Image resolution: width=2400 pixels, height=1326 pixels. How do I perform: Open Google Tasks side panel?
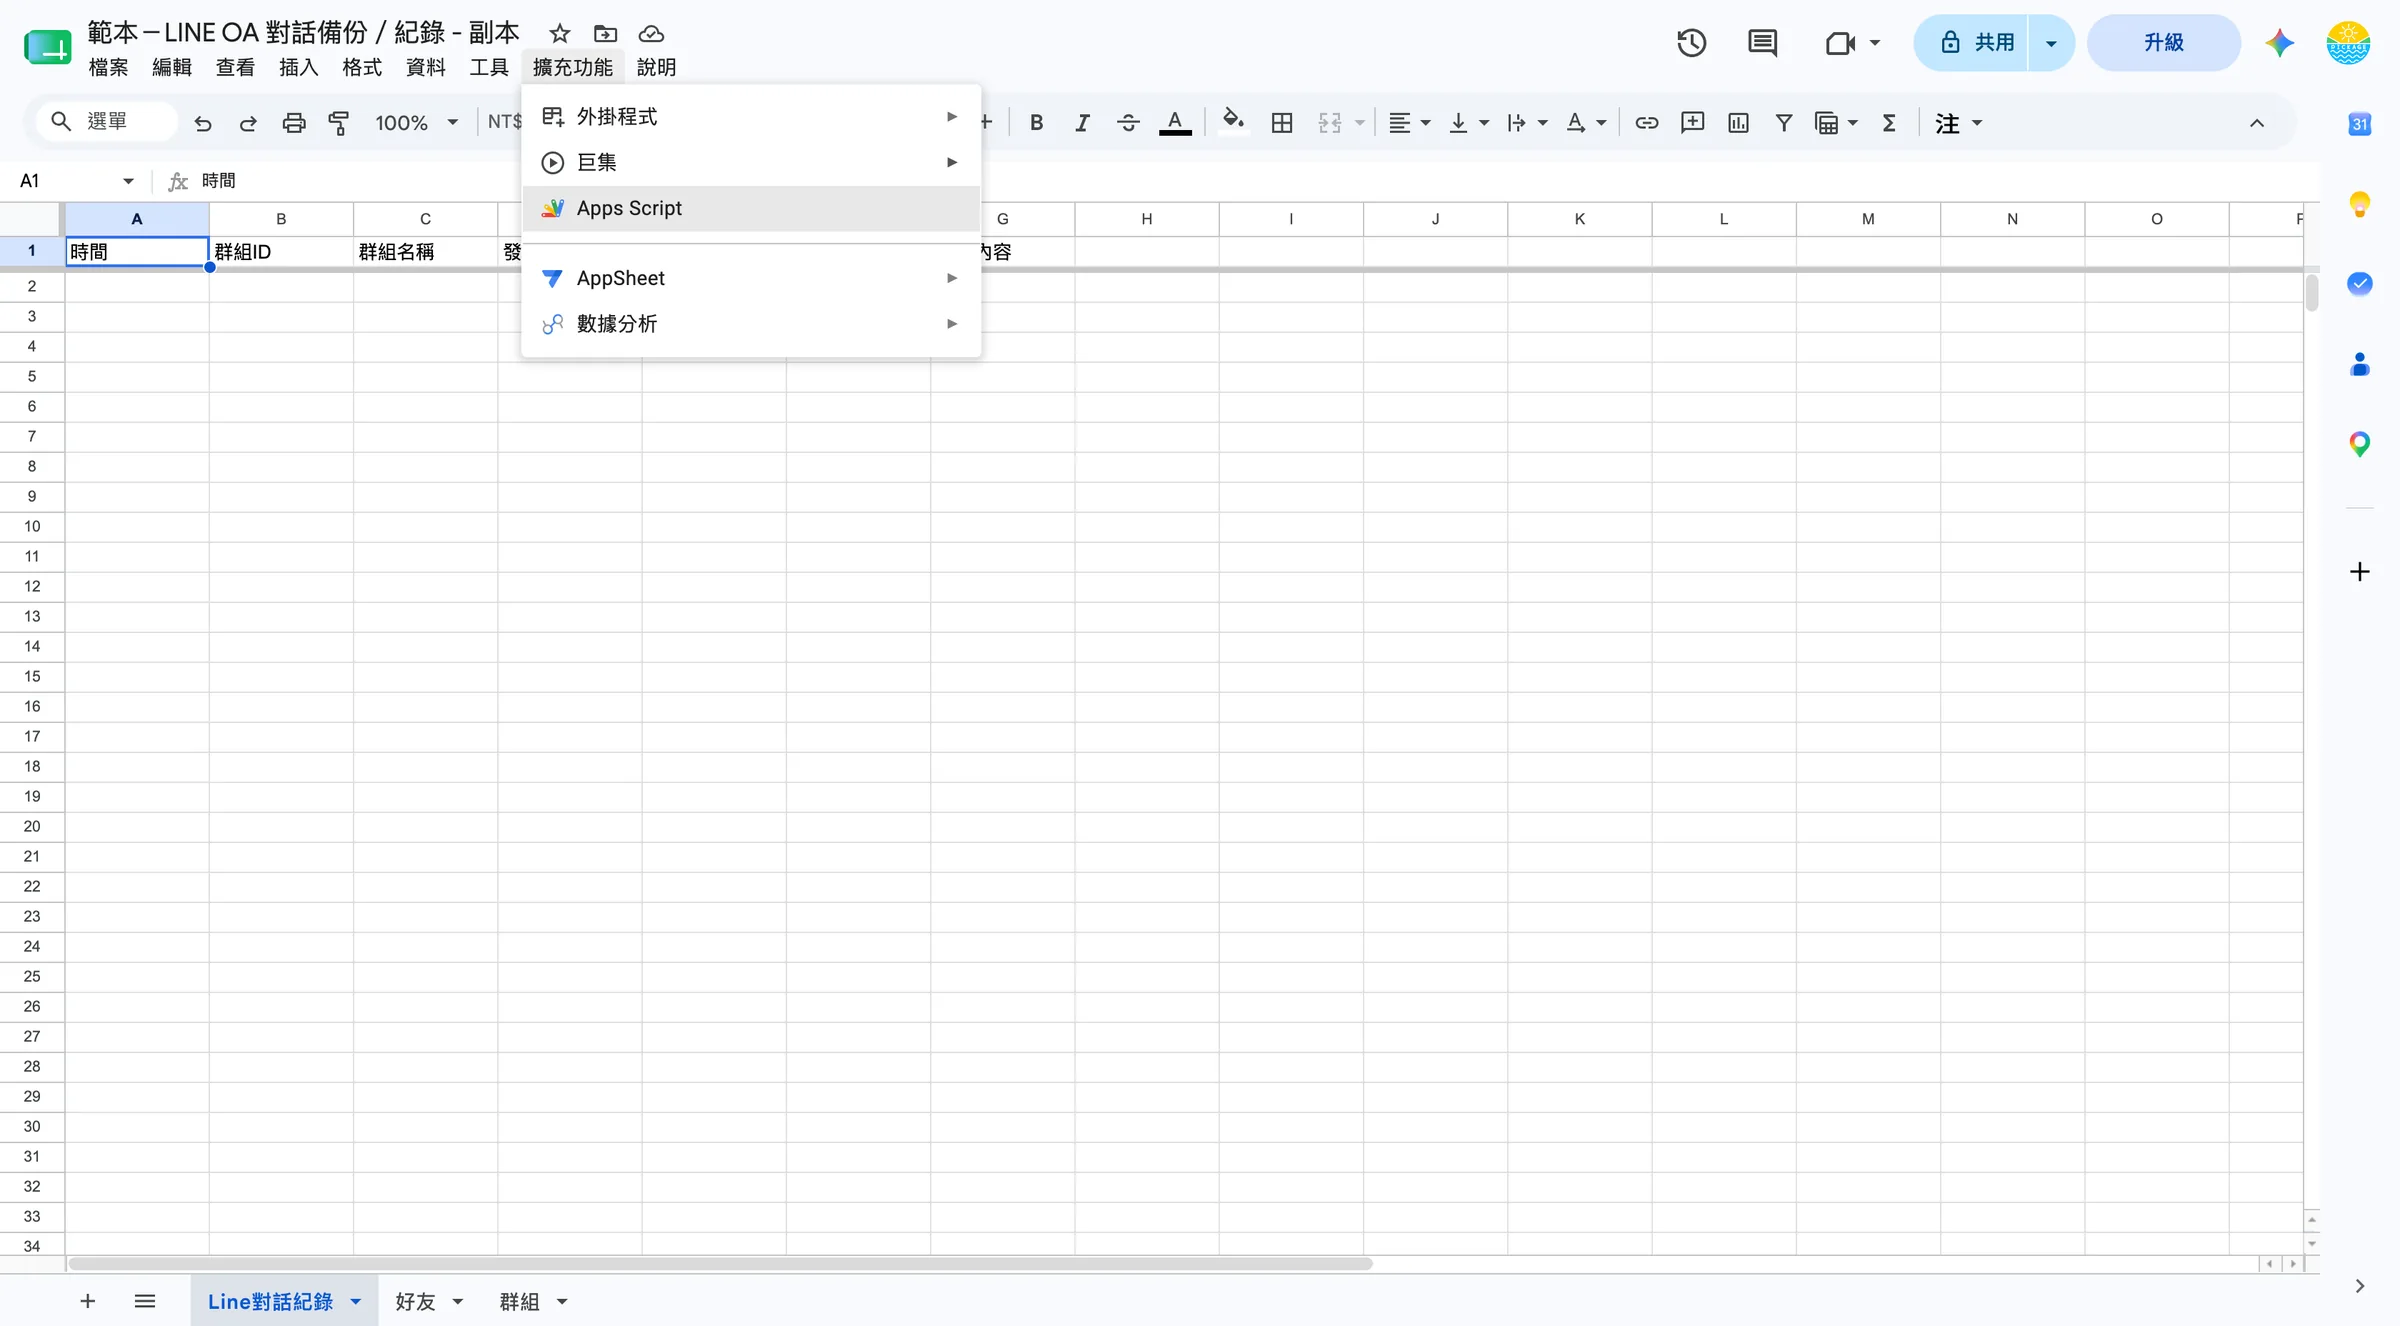click(2360, 284)
